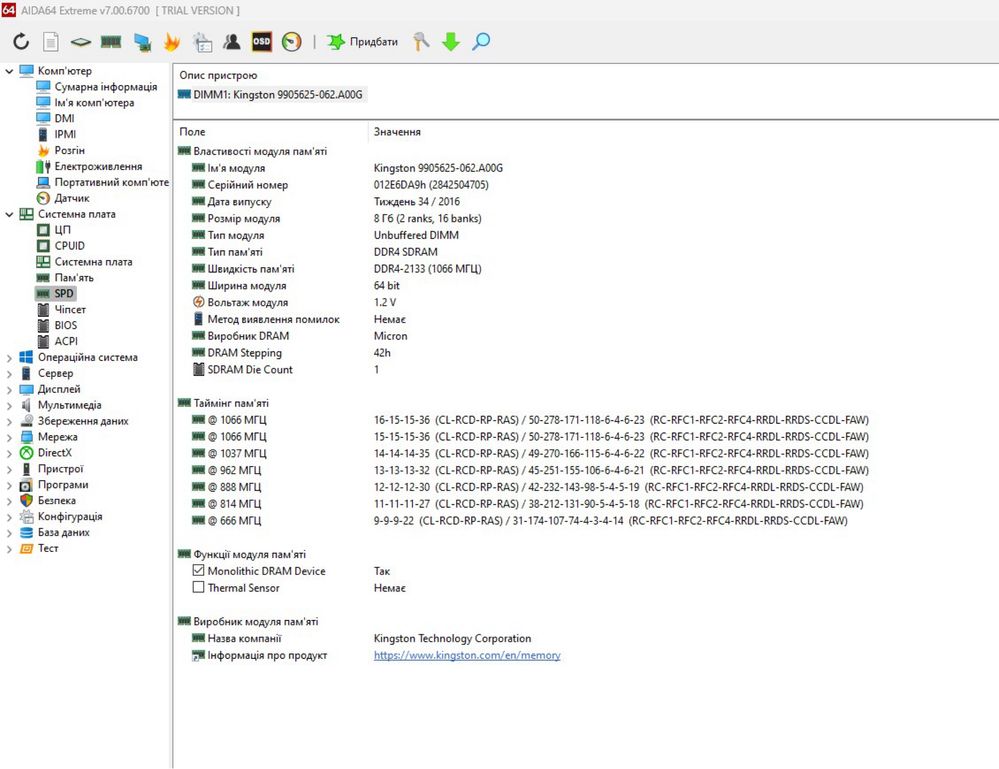Image resolution: width=999 pixels, height=769 pixels.
Task: Click the network computers toolbar icon
Action: click(142, 42)
